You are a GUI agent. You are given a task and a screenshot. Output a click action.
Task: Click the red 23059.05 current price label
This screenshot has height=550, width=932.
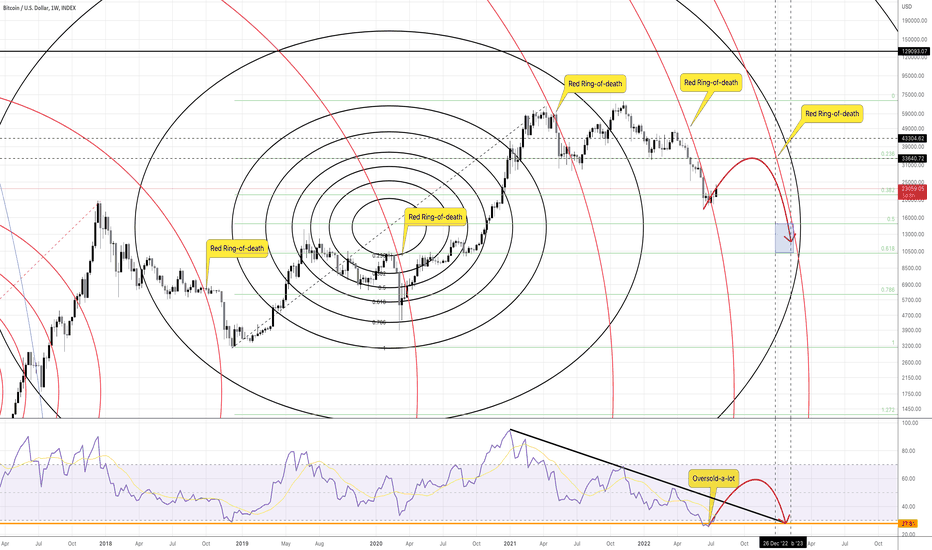(913, 191)
